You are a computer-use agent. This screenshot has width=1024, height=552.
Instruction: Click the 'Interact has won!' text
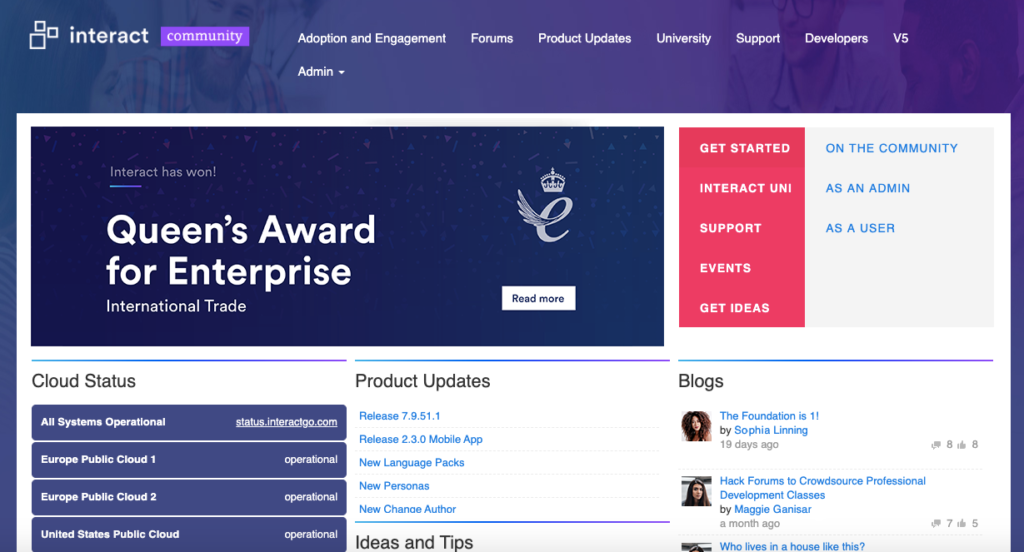[163, 172]
